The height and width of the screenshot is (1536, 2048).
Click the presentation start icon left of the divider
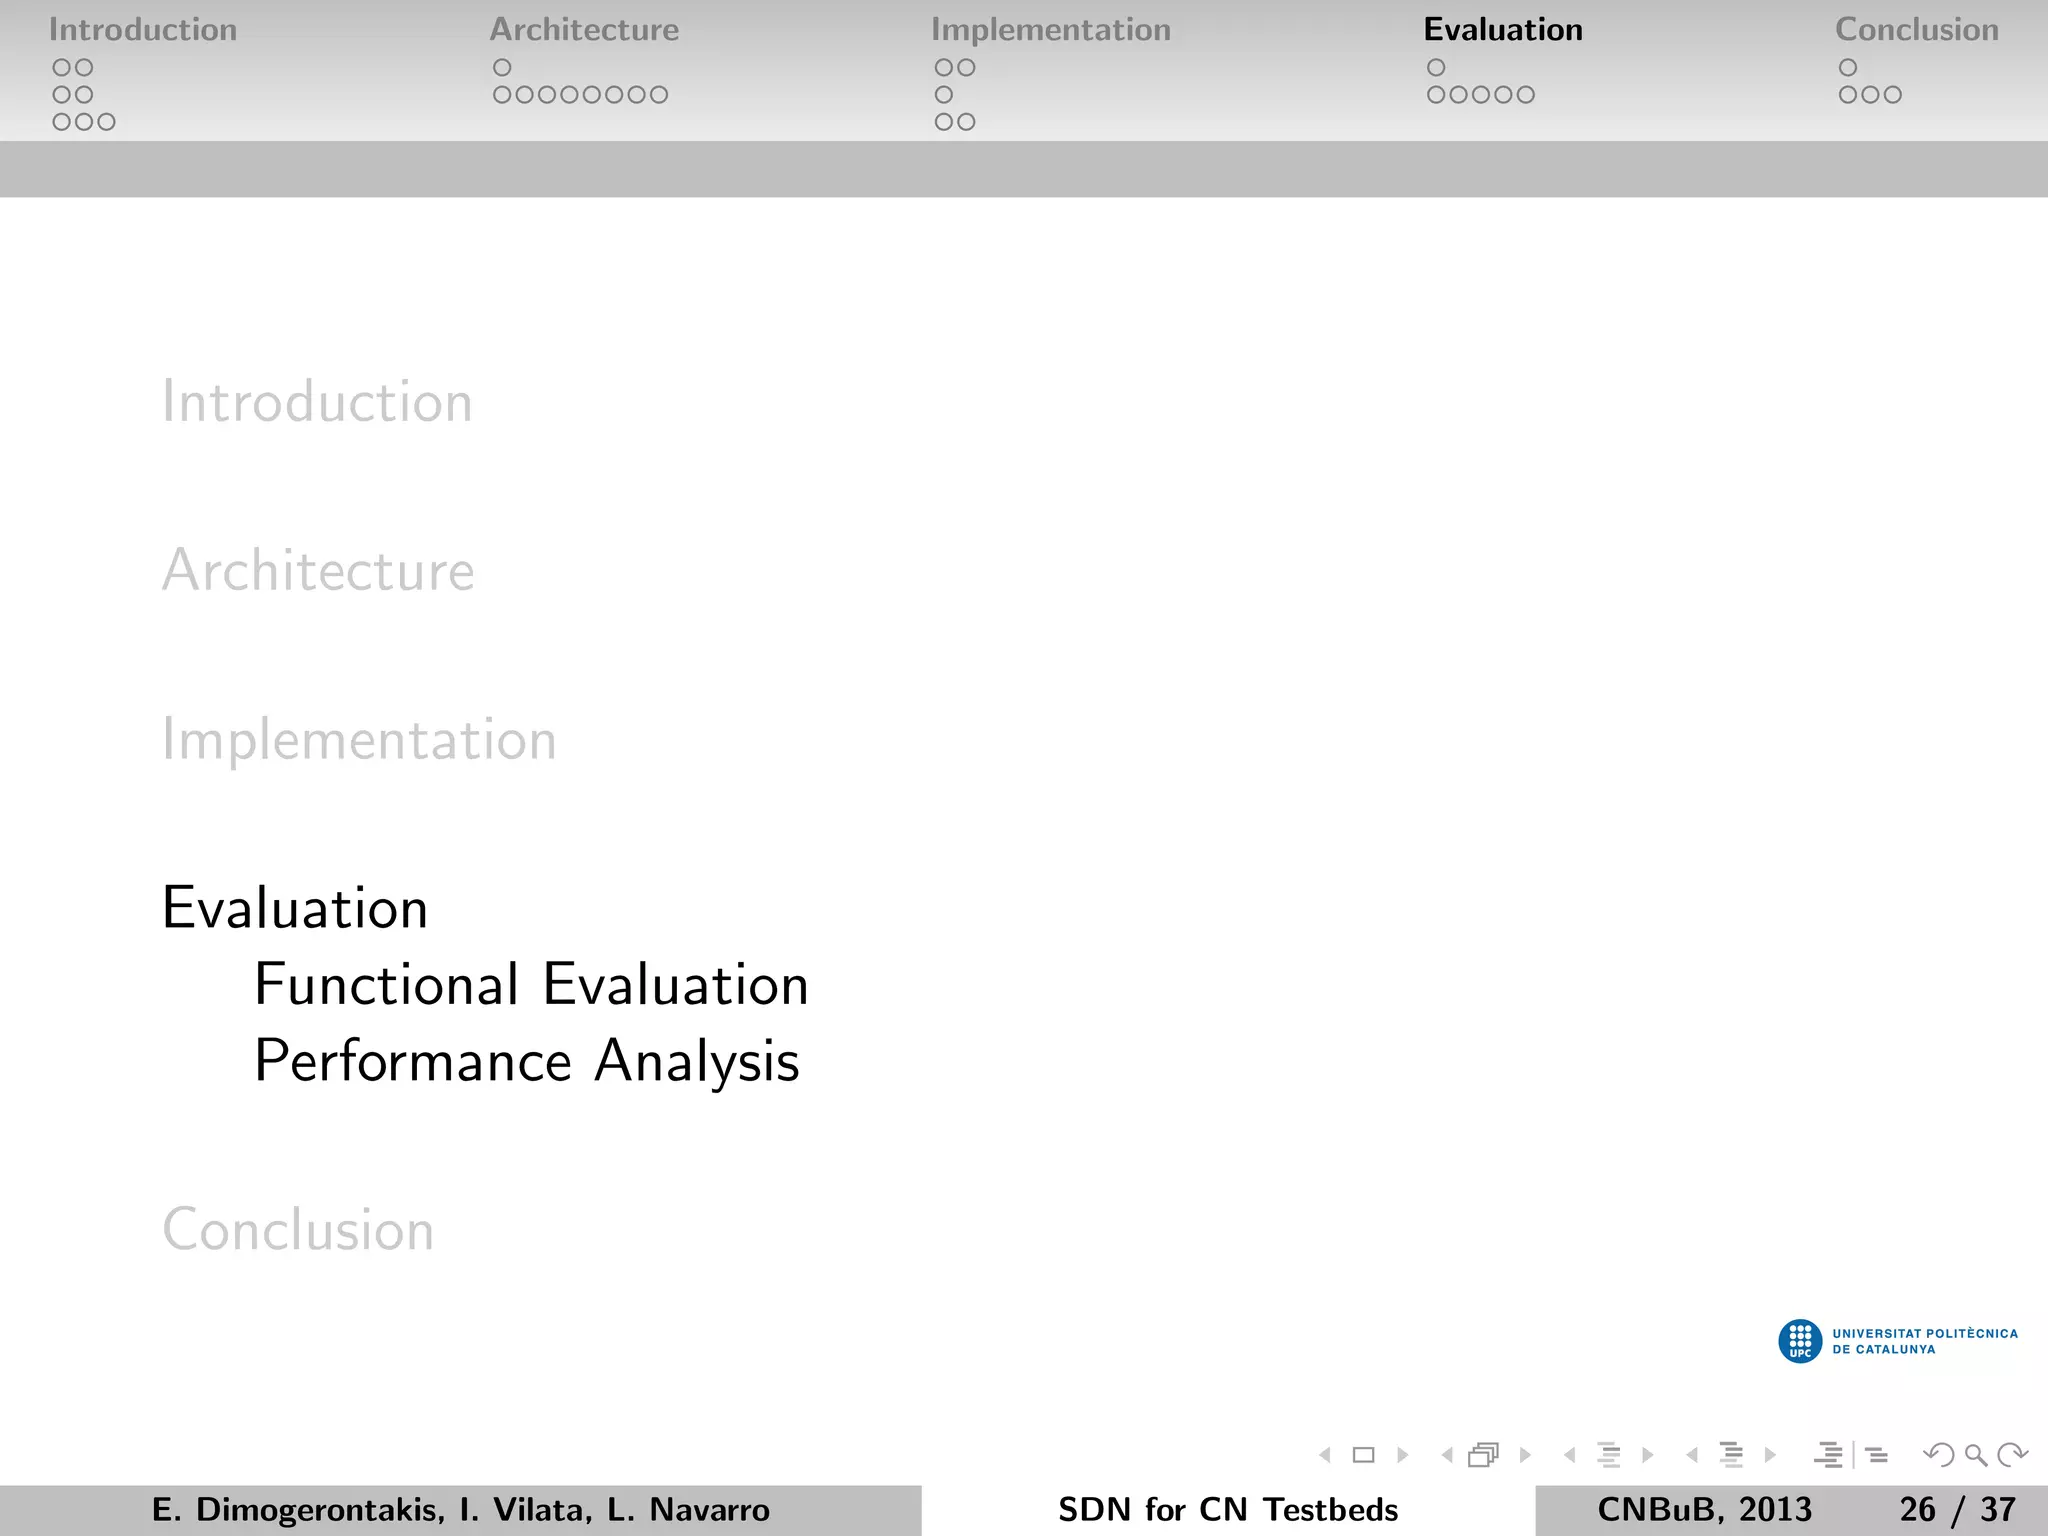click(1828, 1455)
